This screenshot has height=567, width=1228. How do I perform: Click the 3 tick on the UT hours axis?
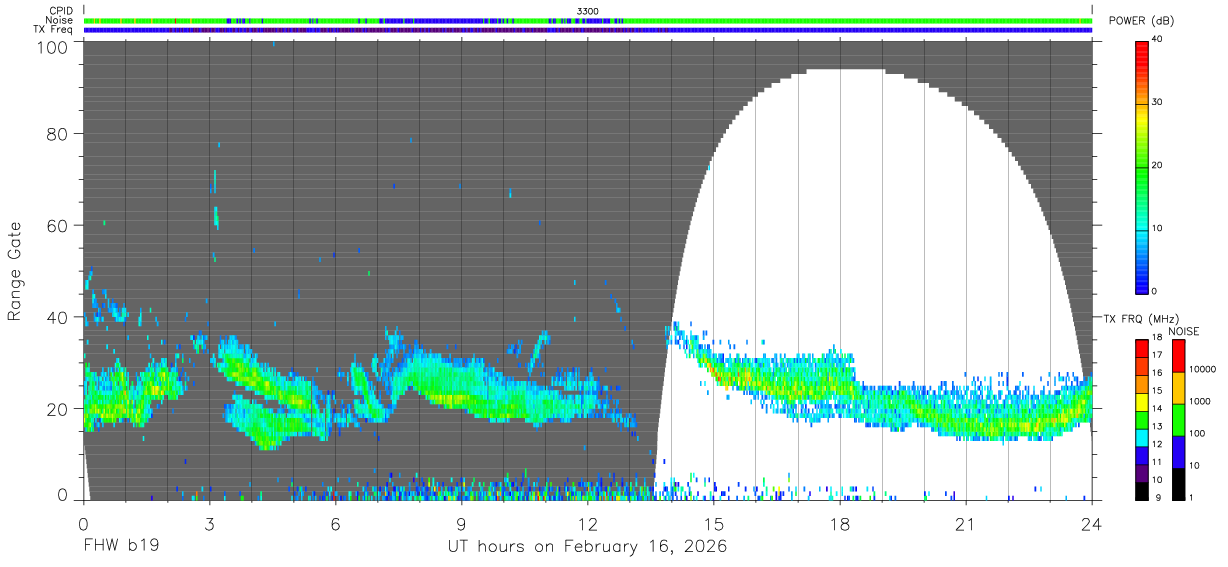coord(209,523)
